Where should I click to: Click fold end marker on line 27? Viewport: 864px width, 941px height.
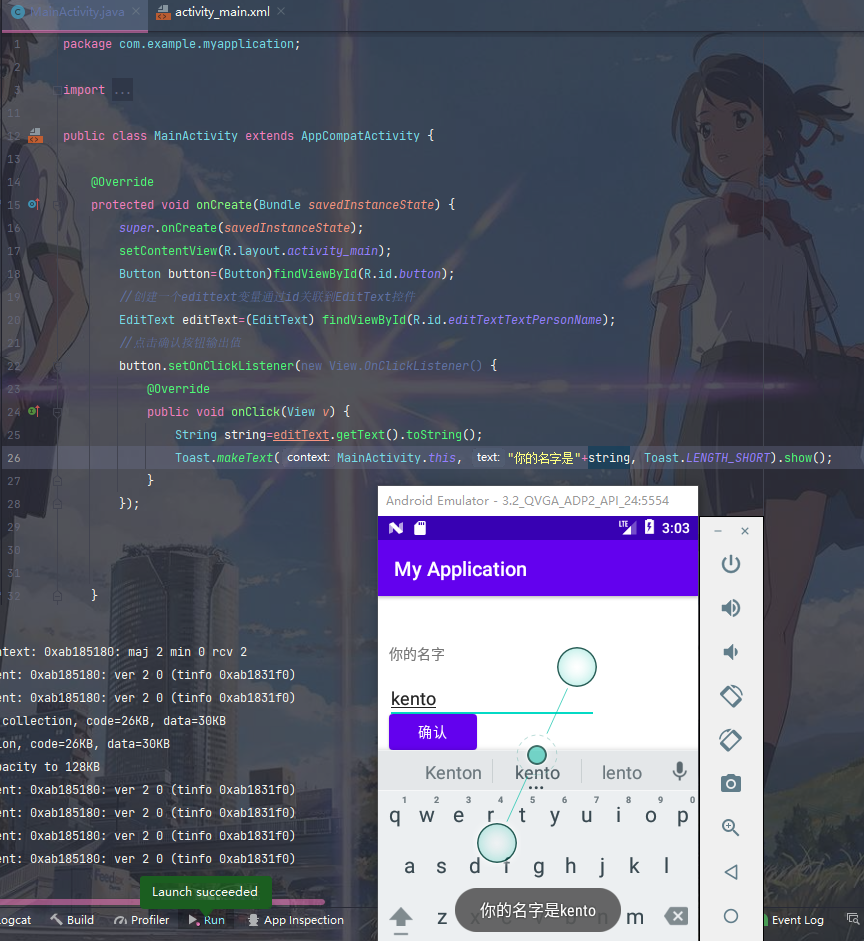point(57,481)
